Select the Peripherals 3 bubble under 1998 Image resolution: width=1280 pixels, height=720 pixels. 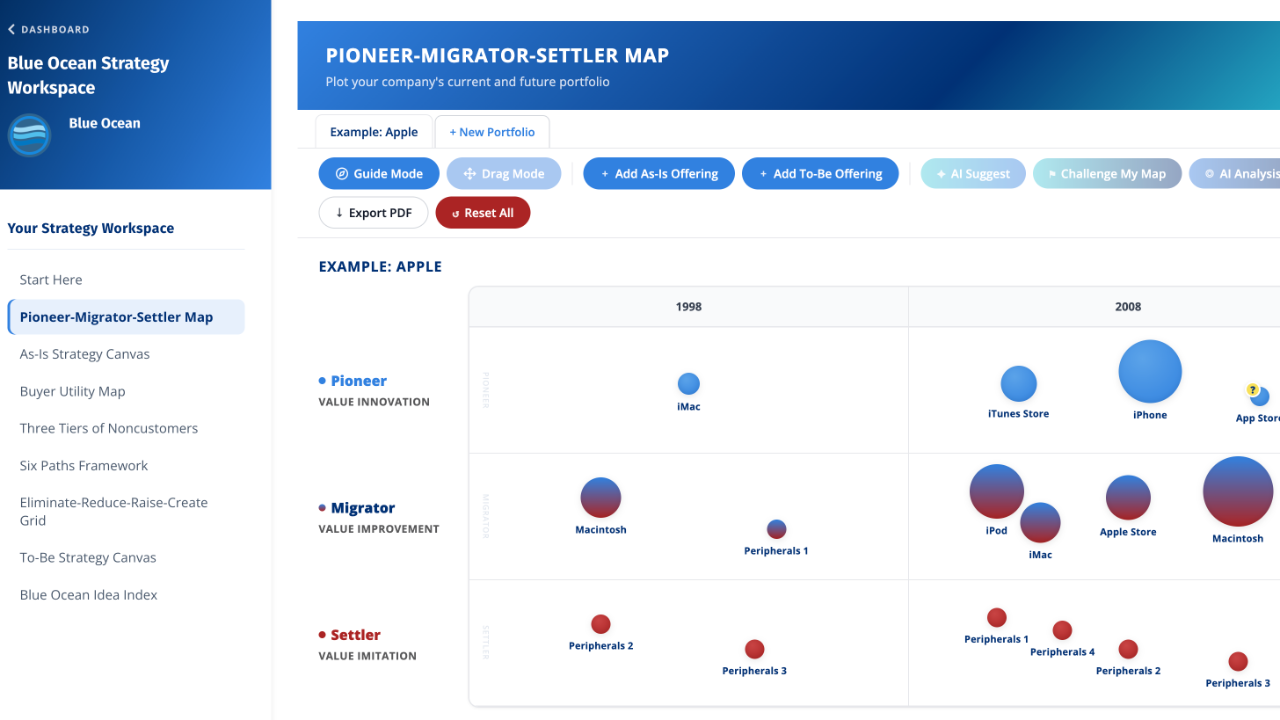click(x=755, y=649)
